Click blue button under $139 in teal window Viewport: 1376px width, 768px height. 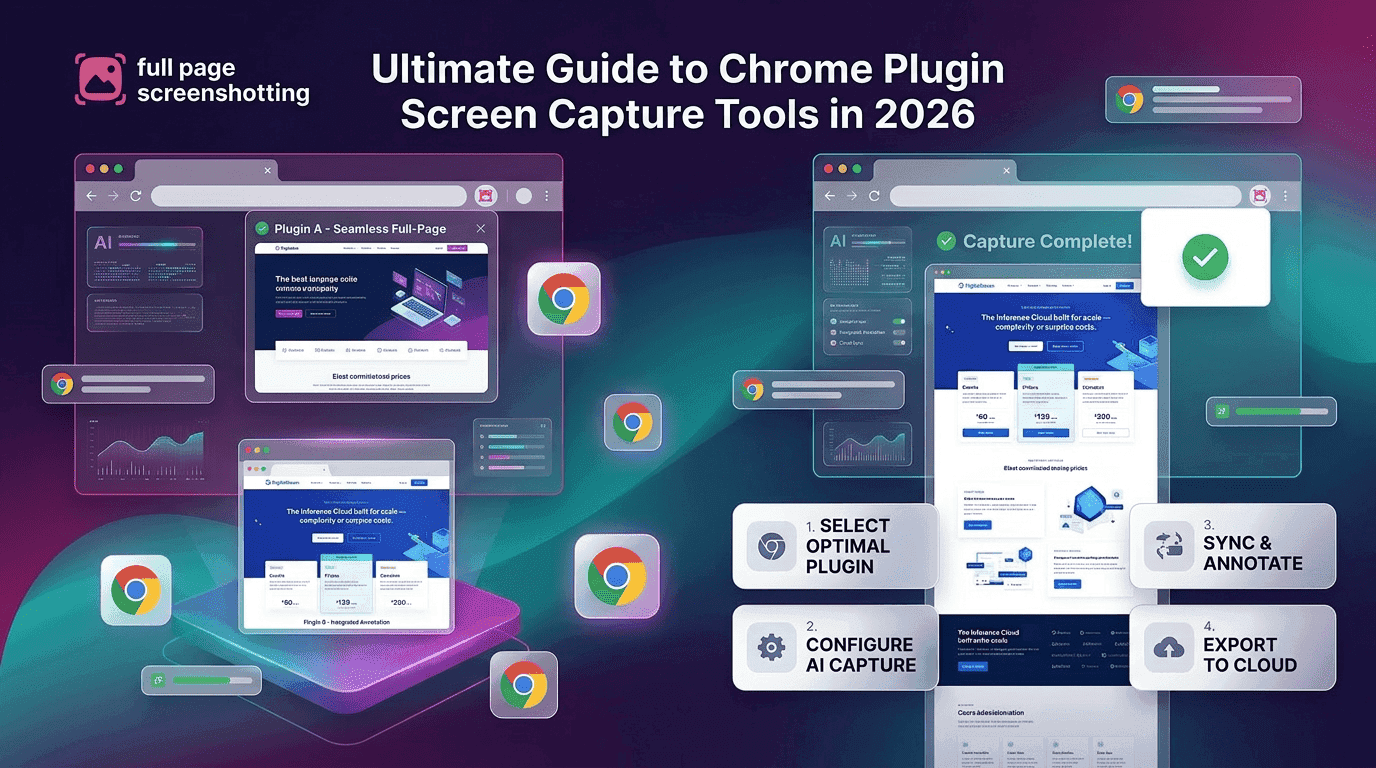(1045, 433)
